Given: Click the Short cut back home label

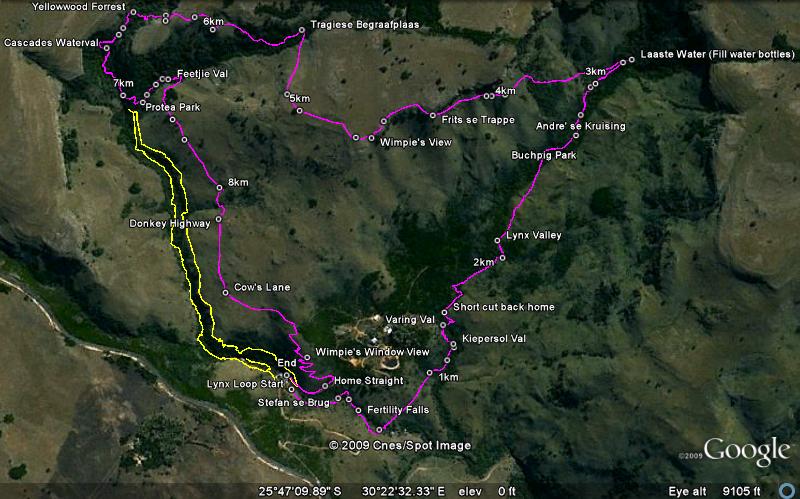Looking at the screenshot, I should coord(504,307).
